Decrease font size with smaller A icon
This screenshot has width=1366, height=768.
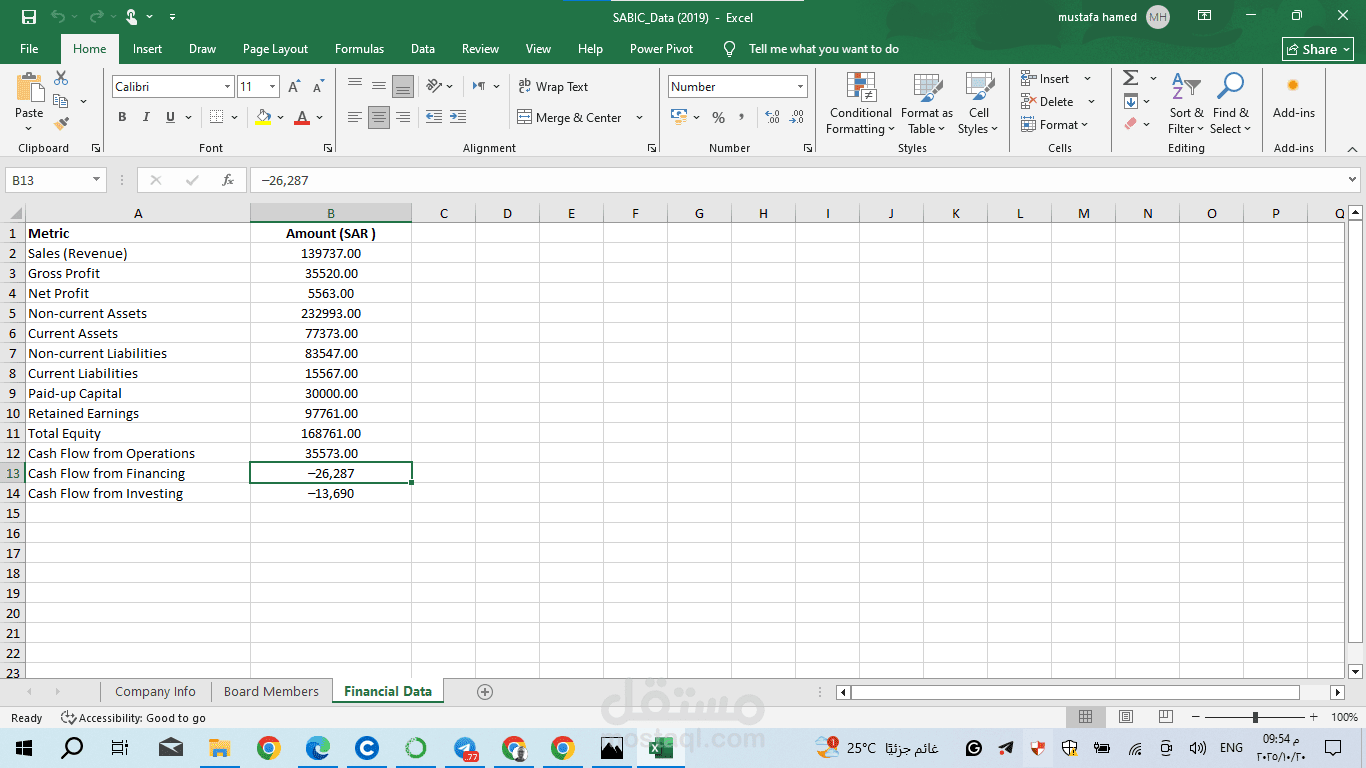[318, 87]
